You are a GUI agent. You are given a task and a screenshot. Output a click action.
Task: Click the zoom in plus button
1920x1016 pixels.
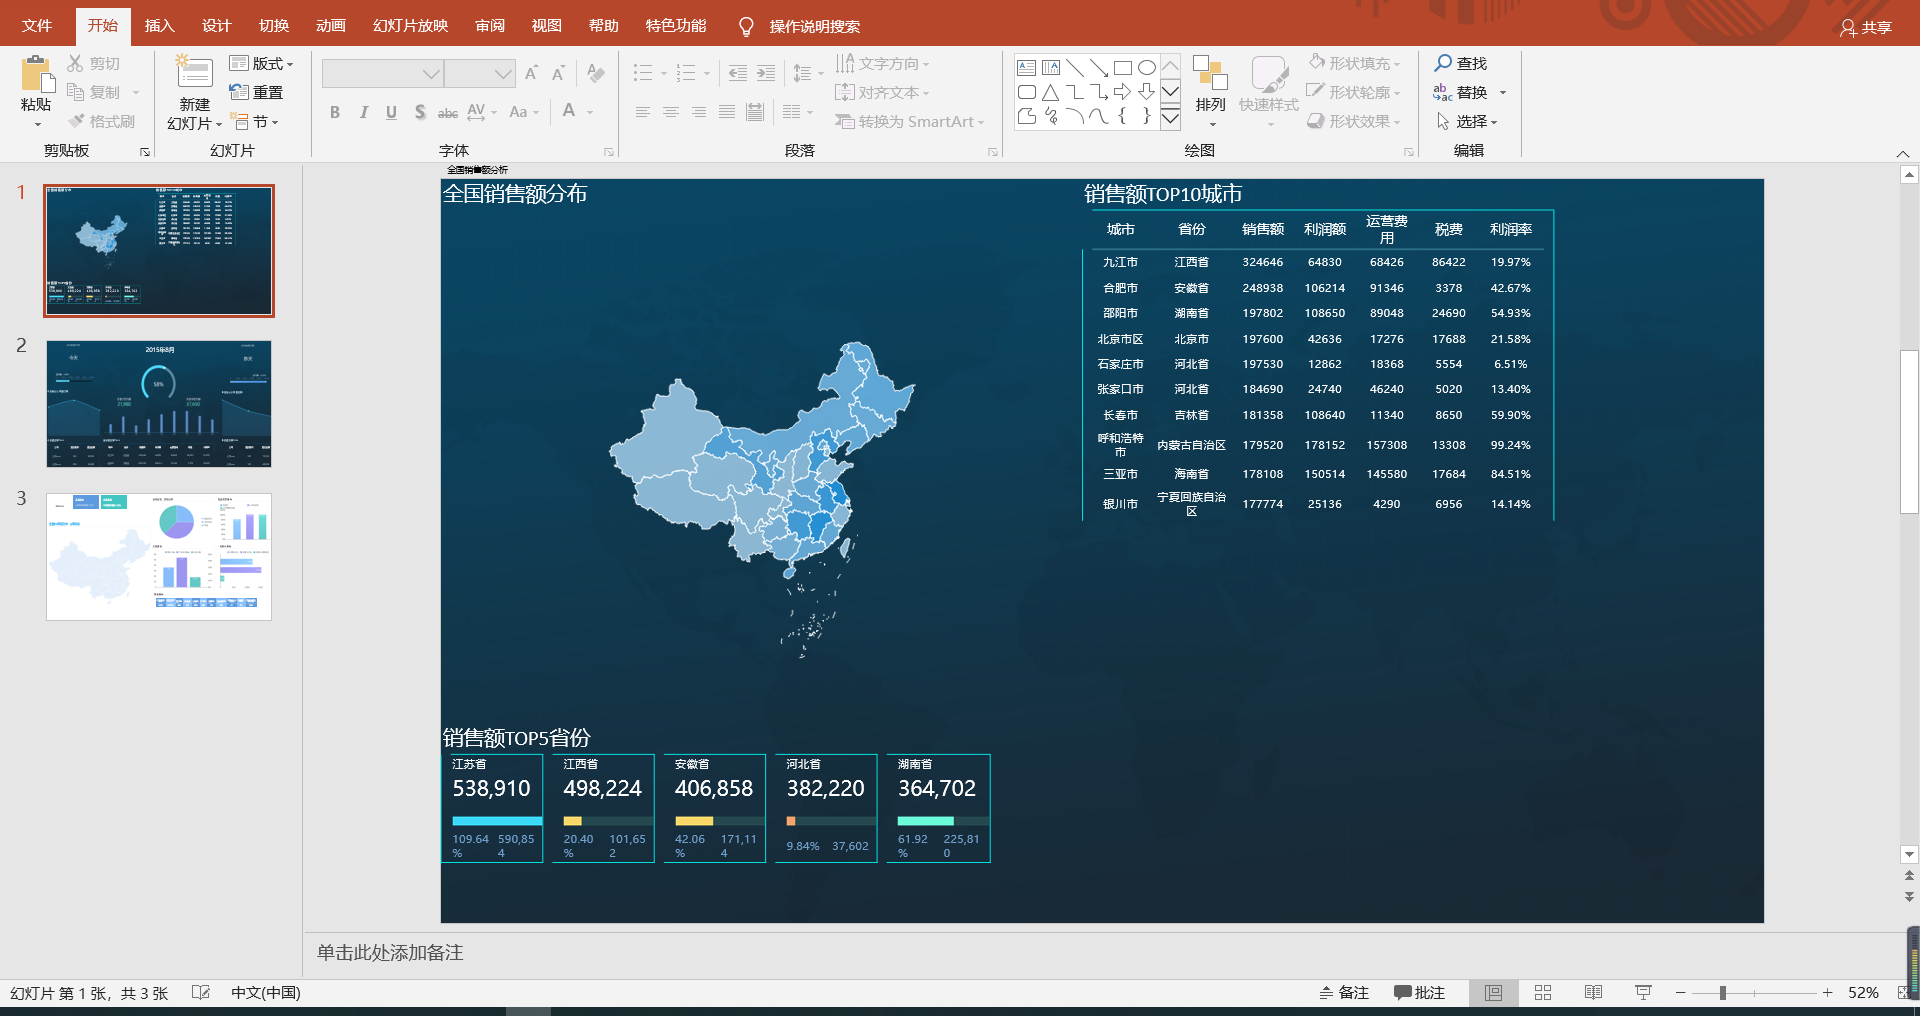pyautogui.click(x=1827, y=992)
